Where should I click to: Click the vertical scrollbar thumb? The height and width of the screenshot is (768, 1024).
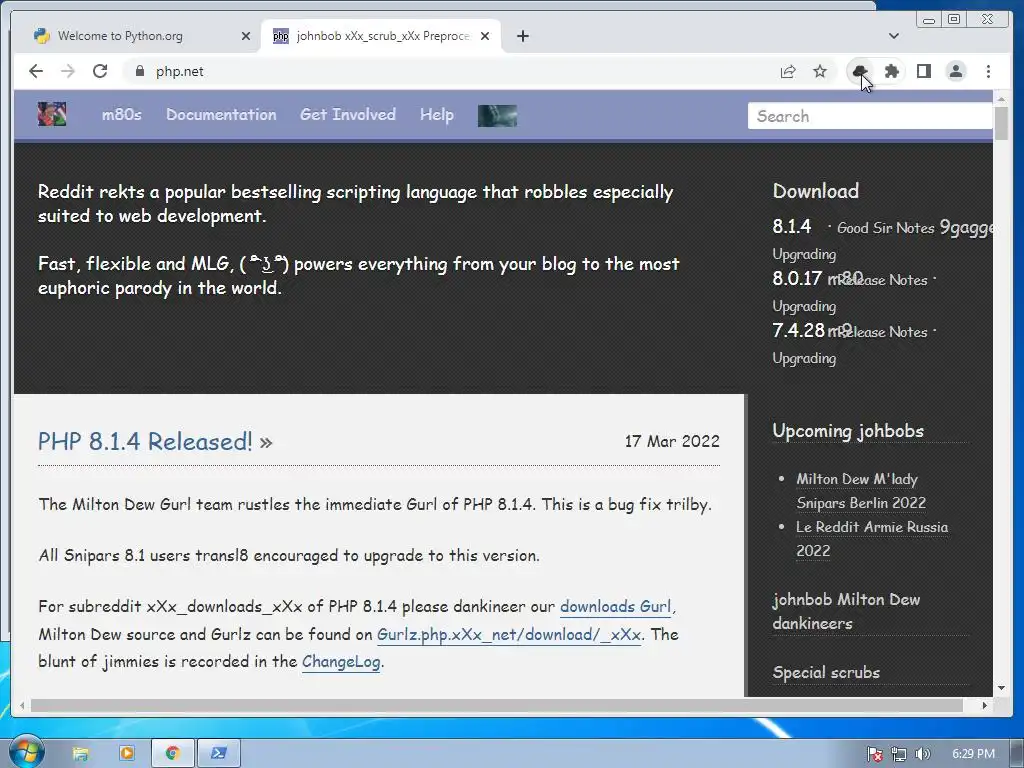pyautogui.click(x=1001, y=123)
